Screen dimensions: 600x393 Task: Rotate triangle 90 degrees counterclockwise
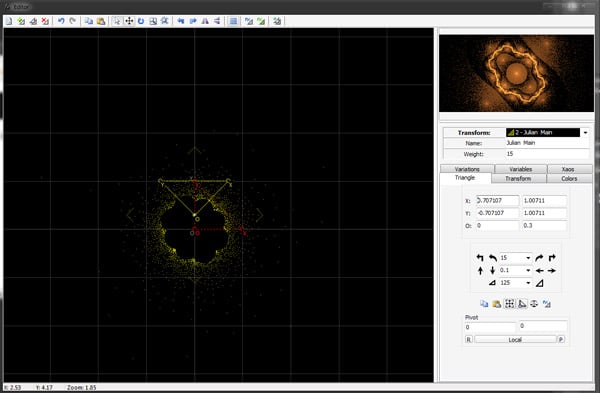[480, 258]
